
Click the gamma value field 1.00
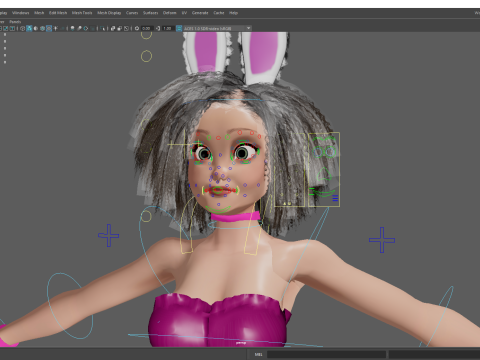coord(168,28)
